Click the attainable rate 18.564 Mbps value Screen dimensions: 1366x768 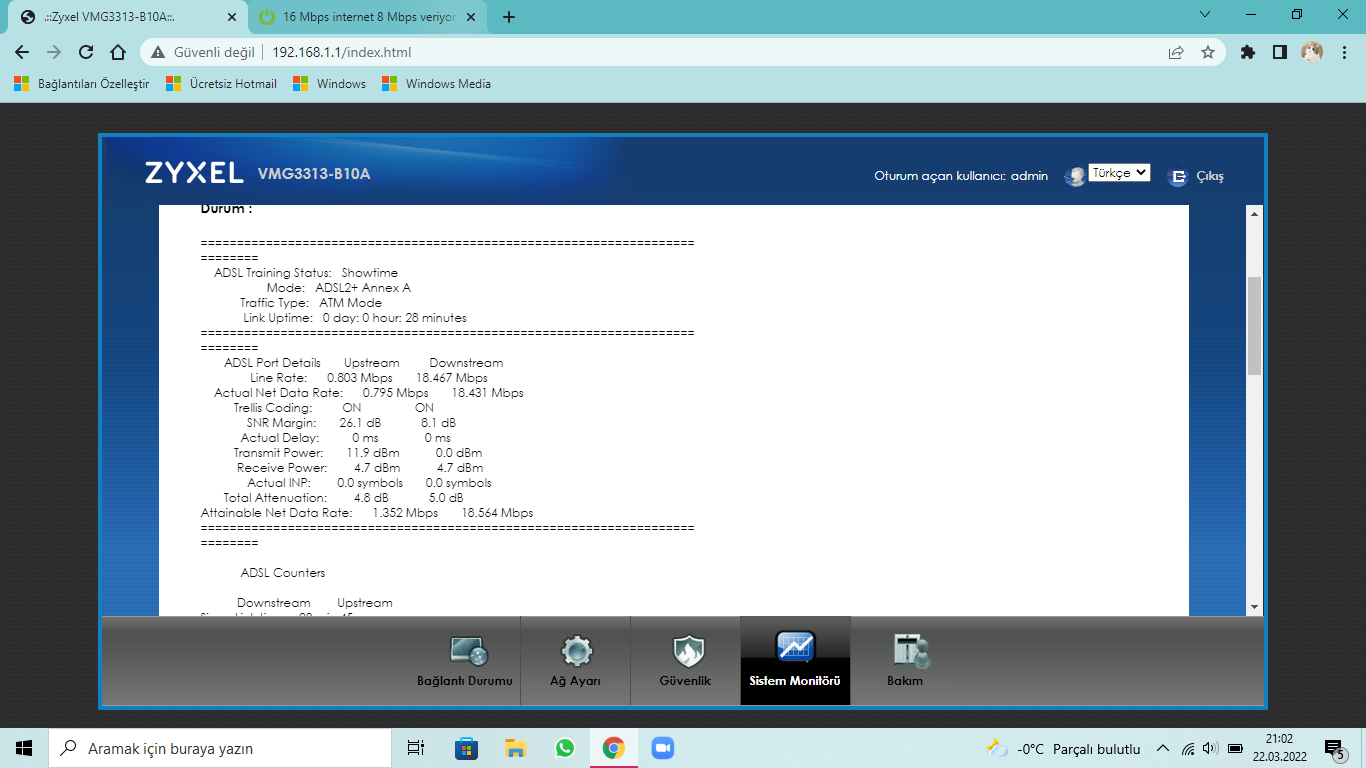point(497,513)
